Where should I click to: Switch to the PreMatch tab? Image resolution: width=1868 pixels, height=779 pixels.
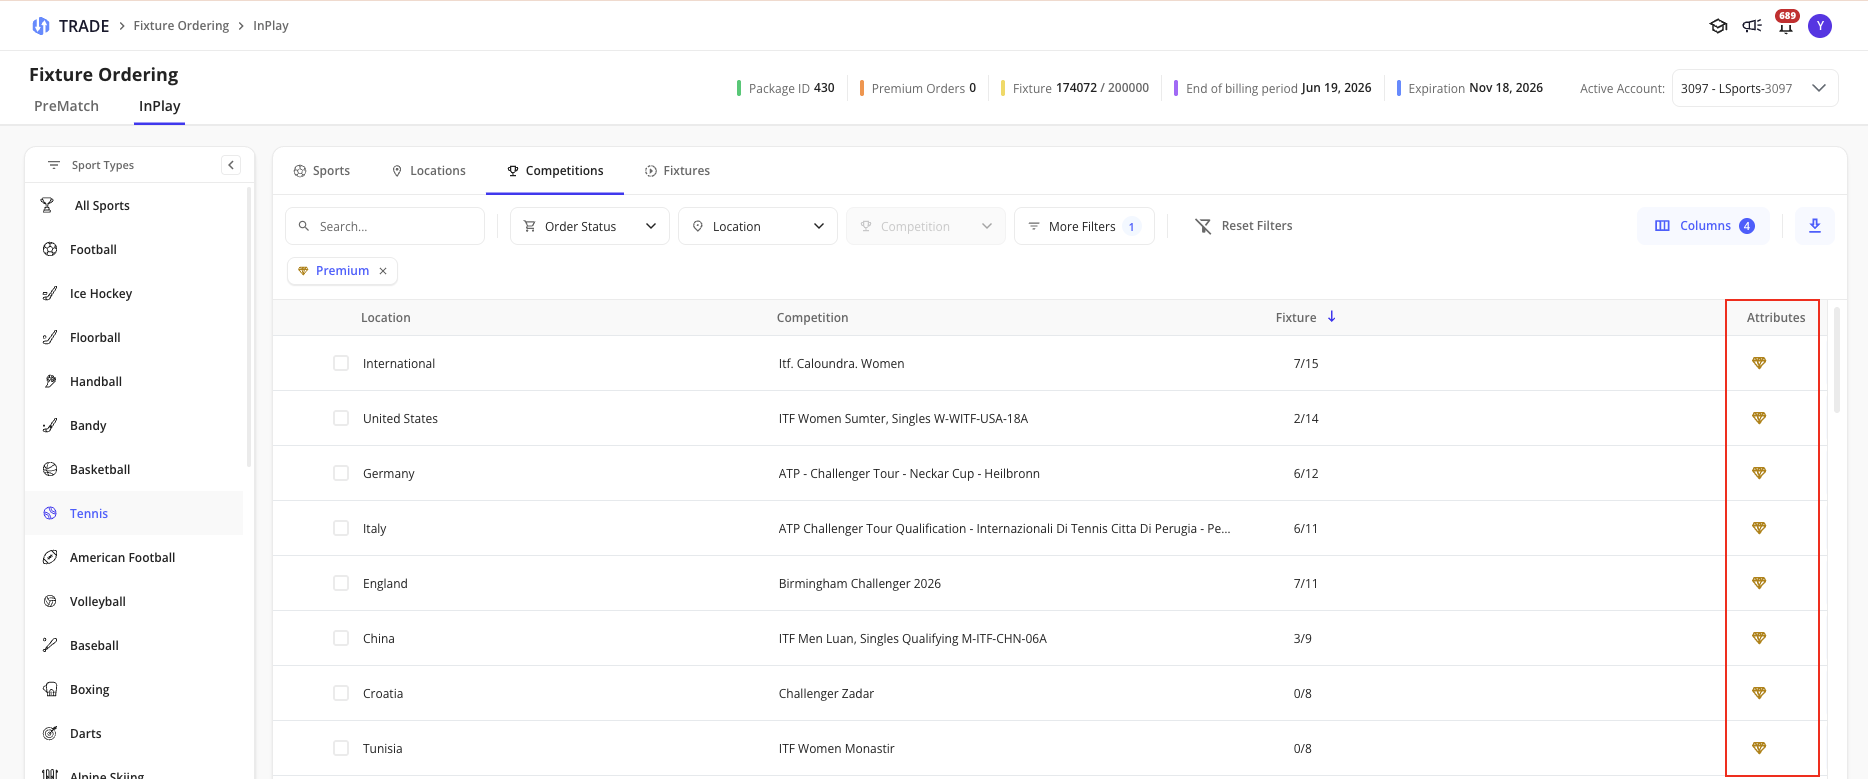66,106
